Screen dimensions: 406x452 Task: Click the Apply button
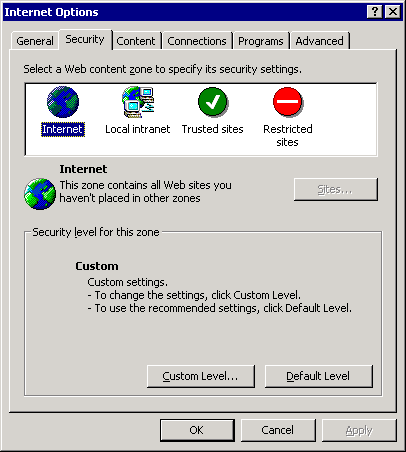[x=359, y=430]
